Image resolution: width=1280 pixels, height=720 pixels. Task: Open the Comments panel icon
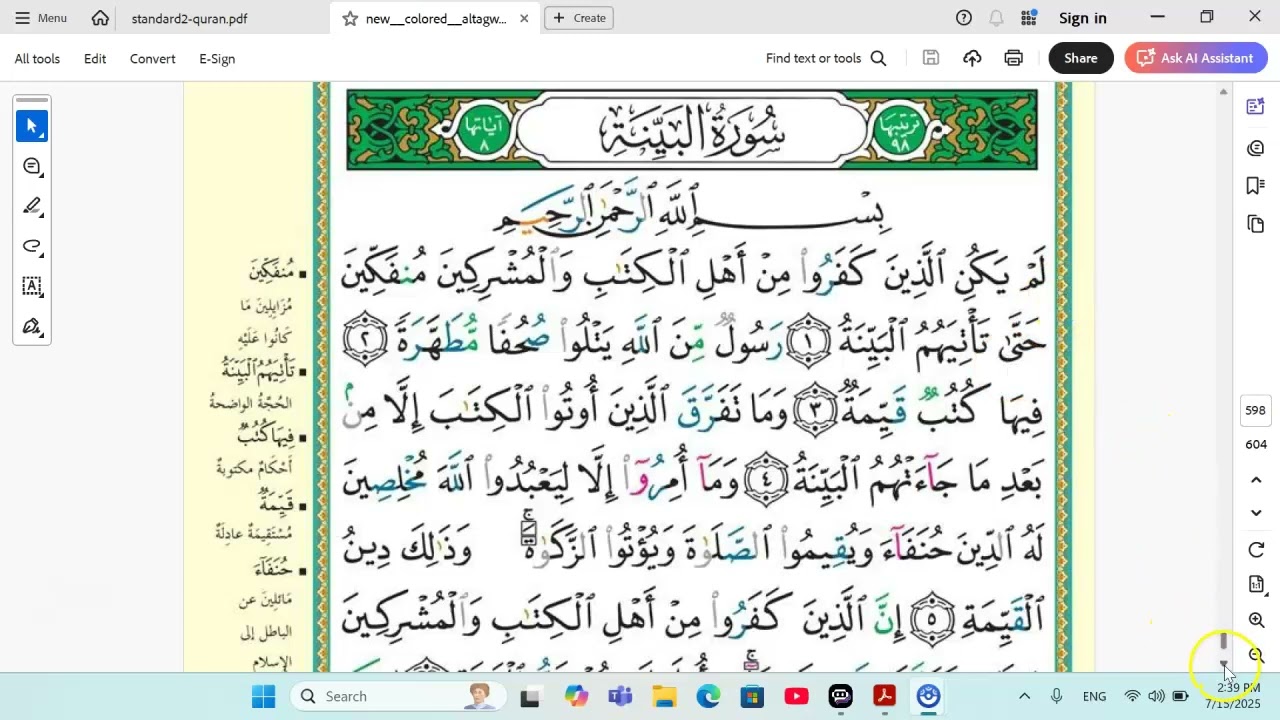(x=1256, y=148)
